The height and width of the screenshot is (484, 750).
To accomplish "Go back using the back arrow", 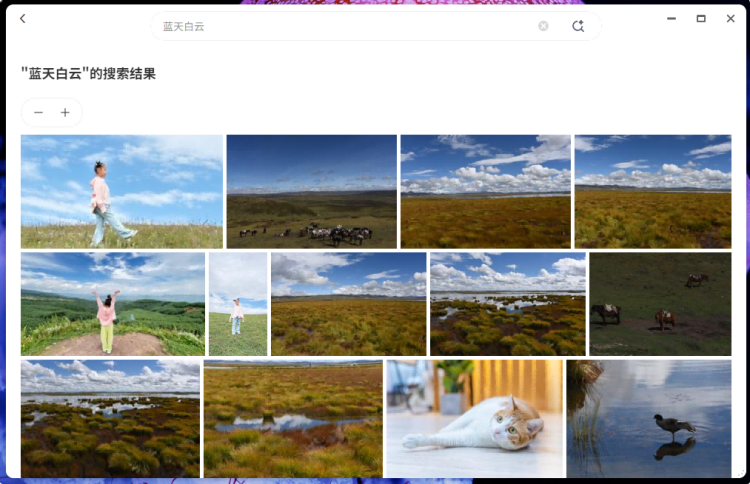I will pyautogui.click(x=23, y=19).
